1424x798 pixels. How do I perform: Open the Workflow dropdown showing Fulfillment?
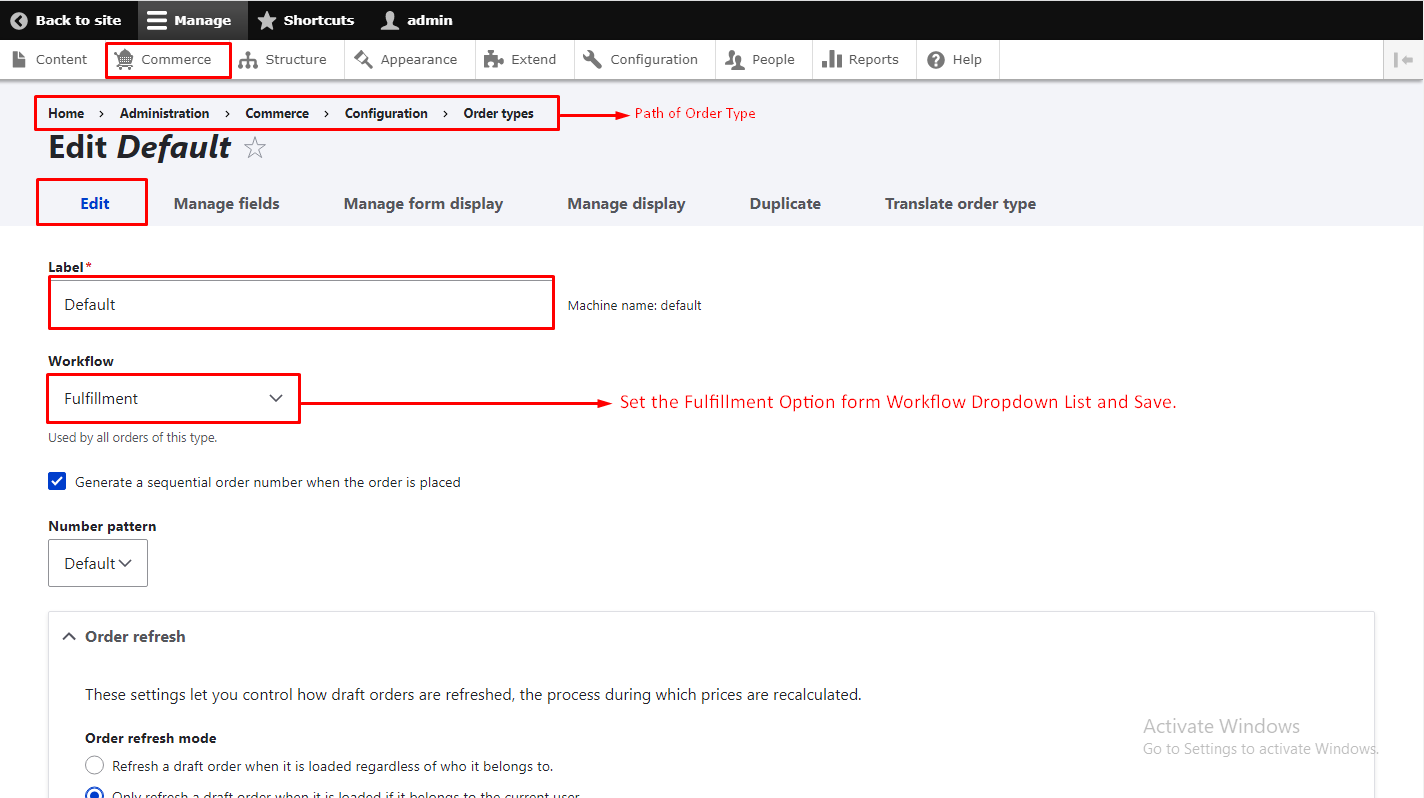(x=173, y=399)
